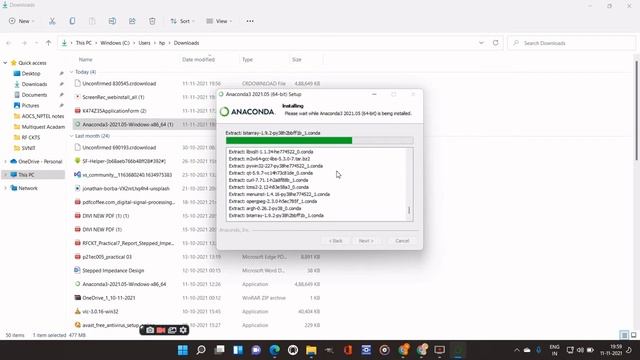Refresh the Downloads folder

[x=496, y=43]
